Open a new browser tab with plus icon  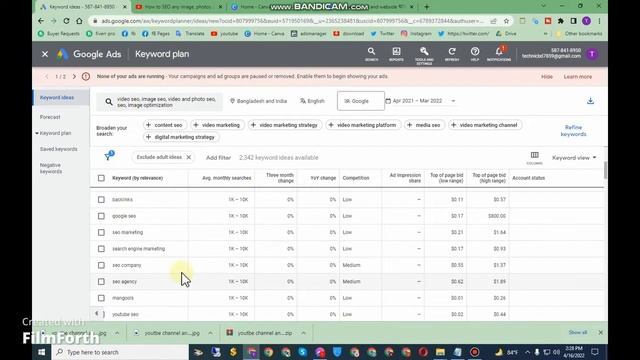[x=427, y=7]
